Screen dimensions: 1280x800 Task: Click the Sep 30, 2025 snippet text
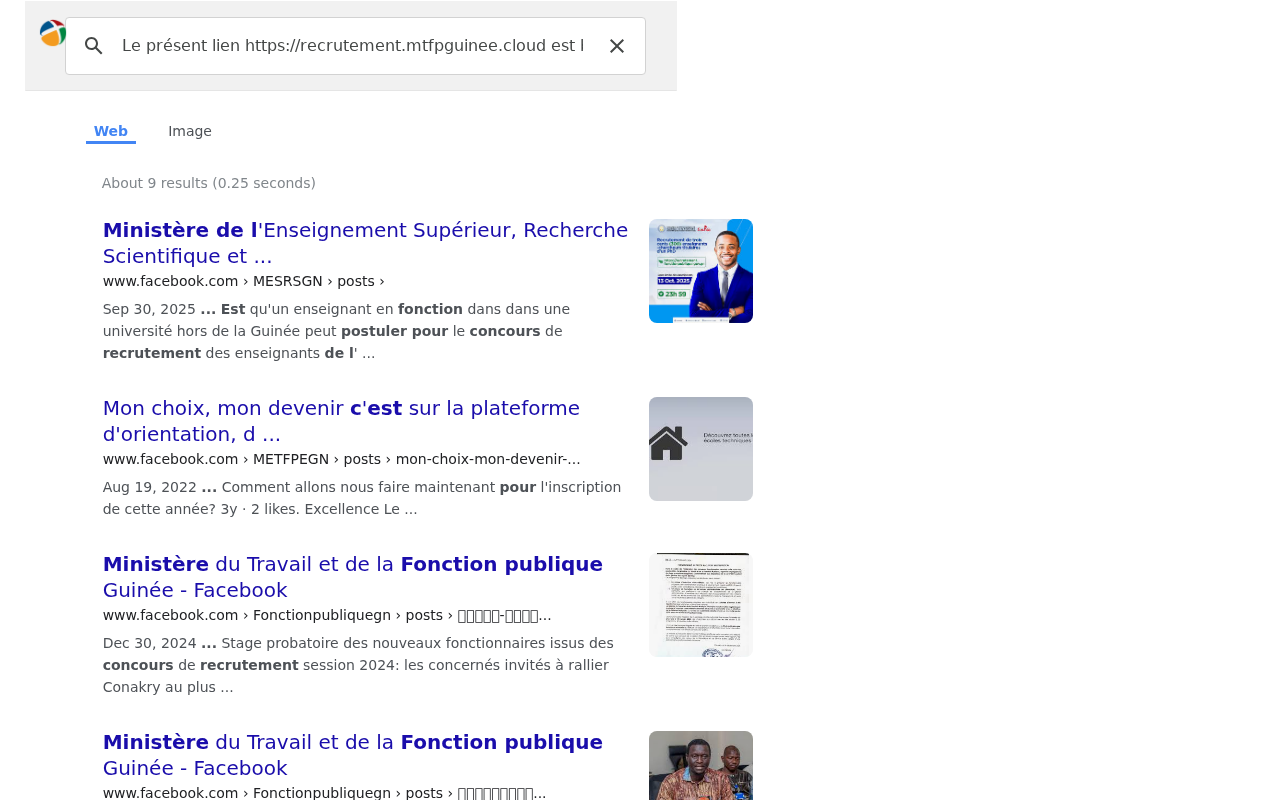[336, 331]
